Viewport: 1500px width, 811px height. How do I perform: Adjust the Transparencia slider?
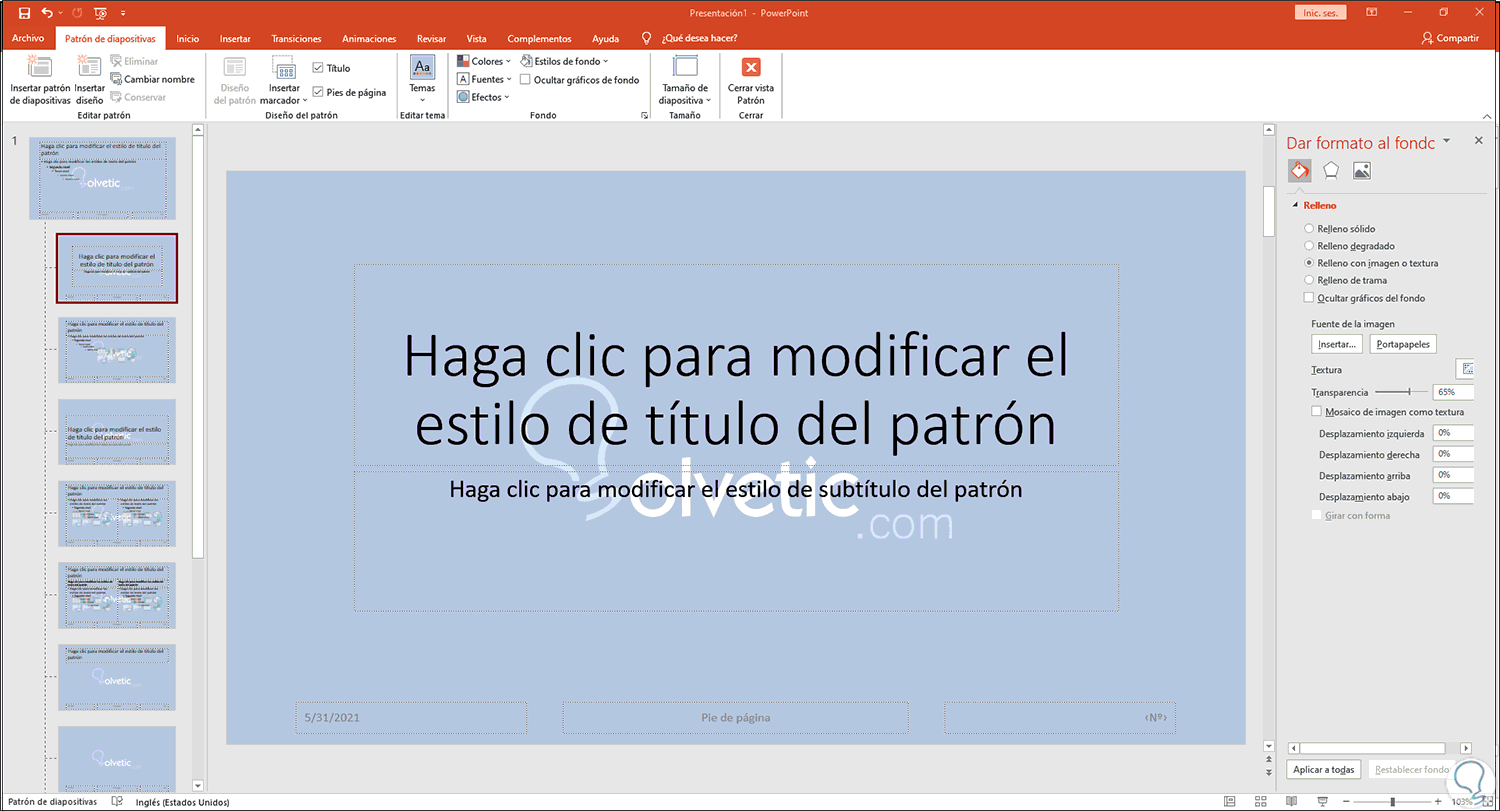1401,392
